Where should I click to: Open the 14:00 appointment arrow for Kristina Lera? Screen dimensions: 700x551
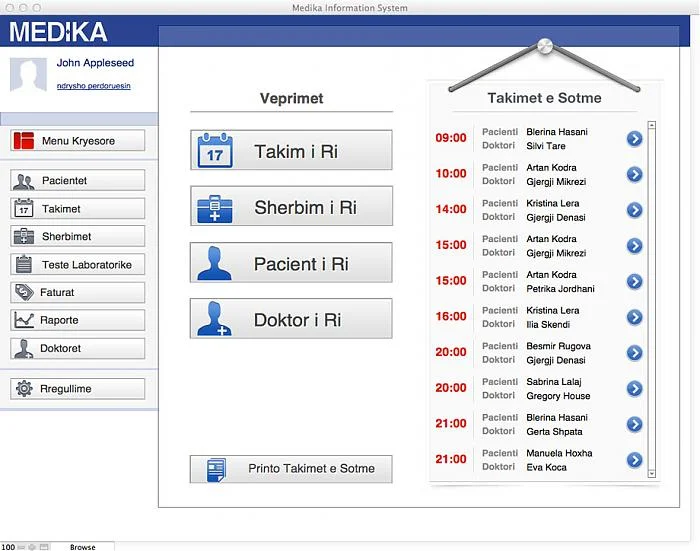pyautogui.click(x=634, y=210)
